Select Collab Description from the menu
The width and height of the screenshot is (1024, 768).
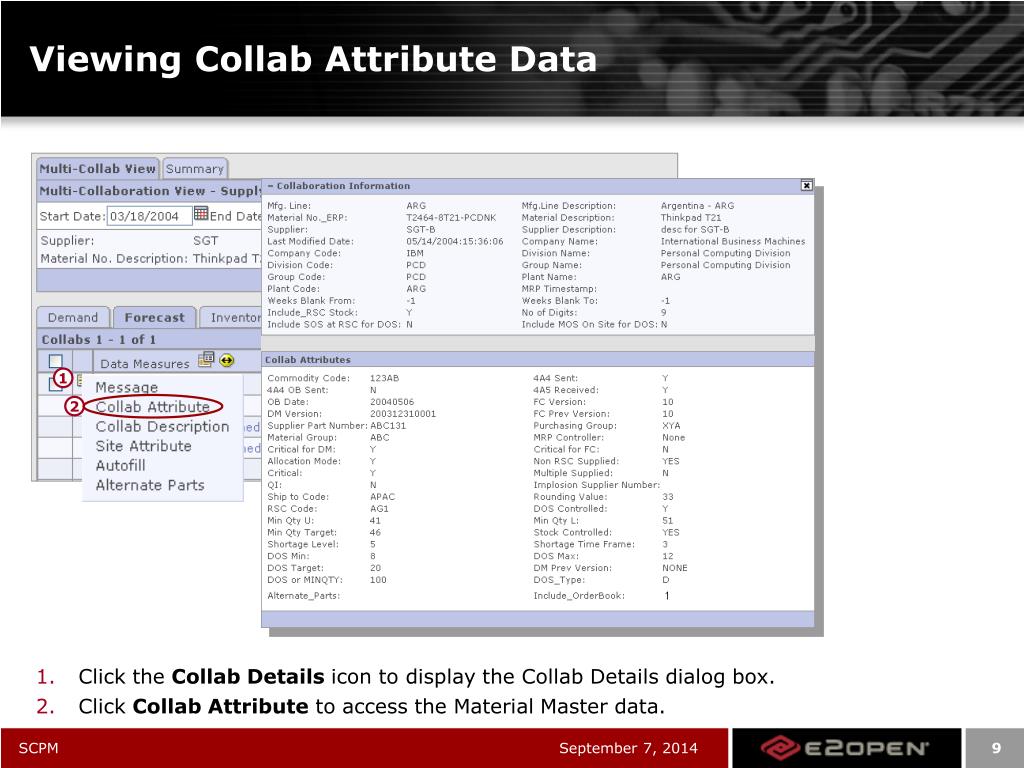pos(163,426)
